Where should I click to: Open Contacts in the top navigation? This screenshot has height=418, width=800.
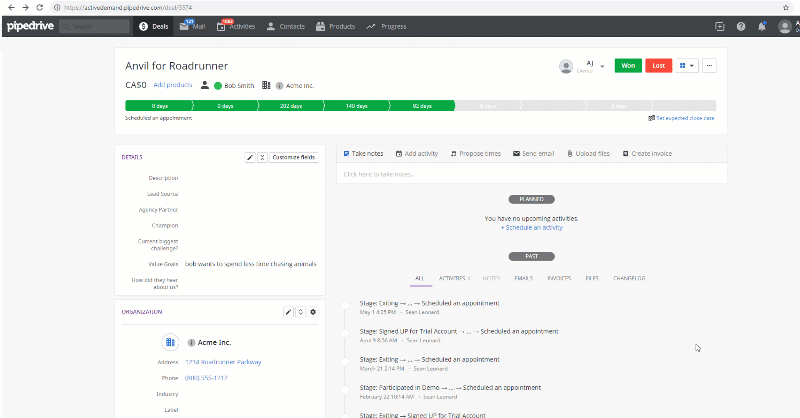(286, 27)
